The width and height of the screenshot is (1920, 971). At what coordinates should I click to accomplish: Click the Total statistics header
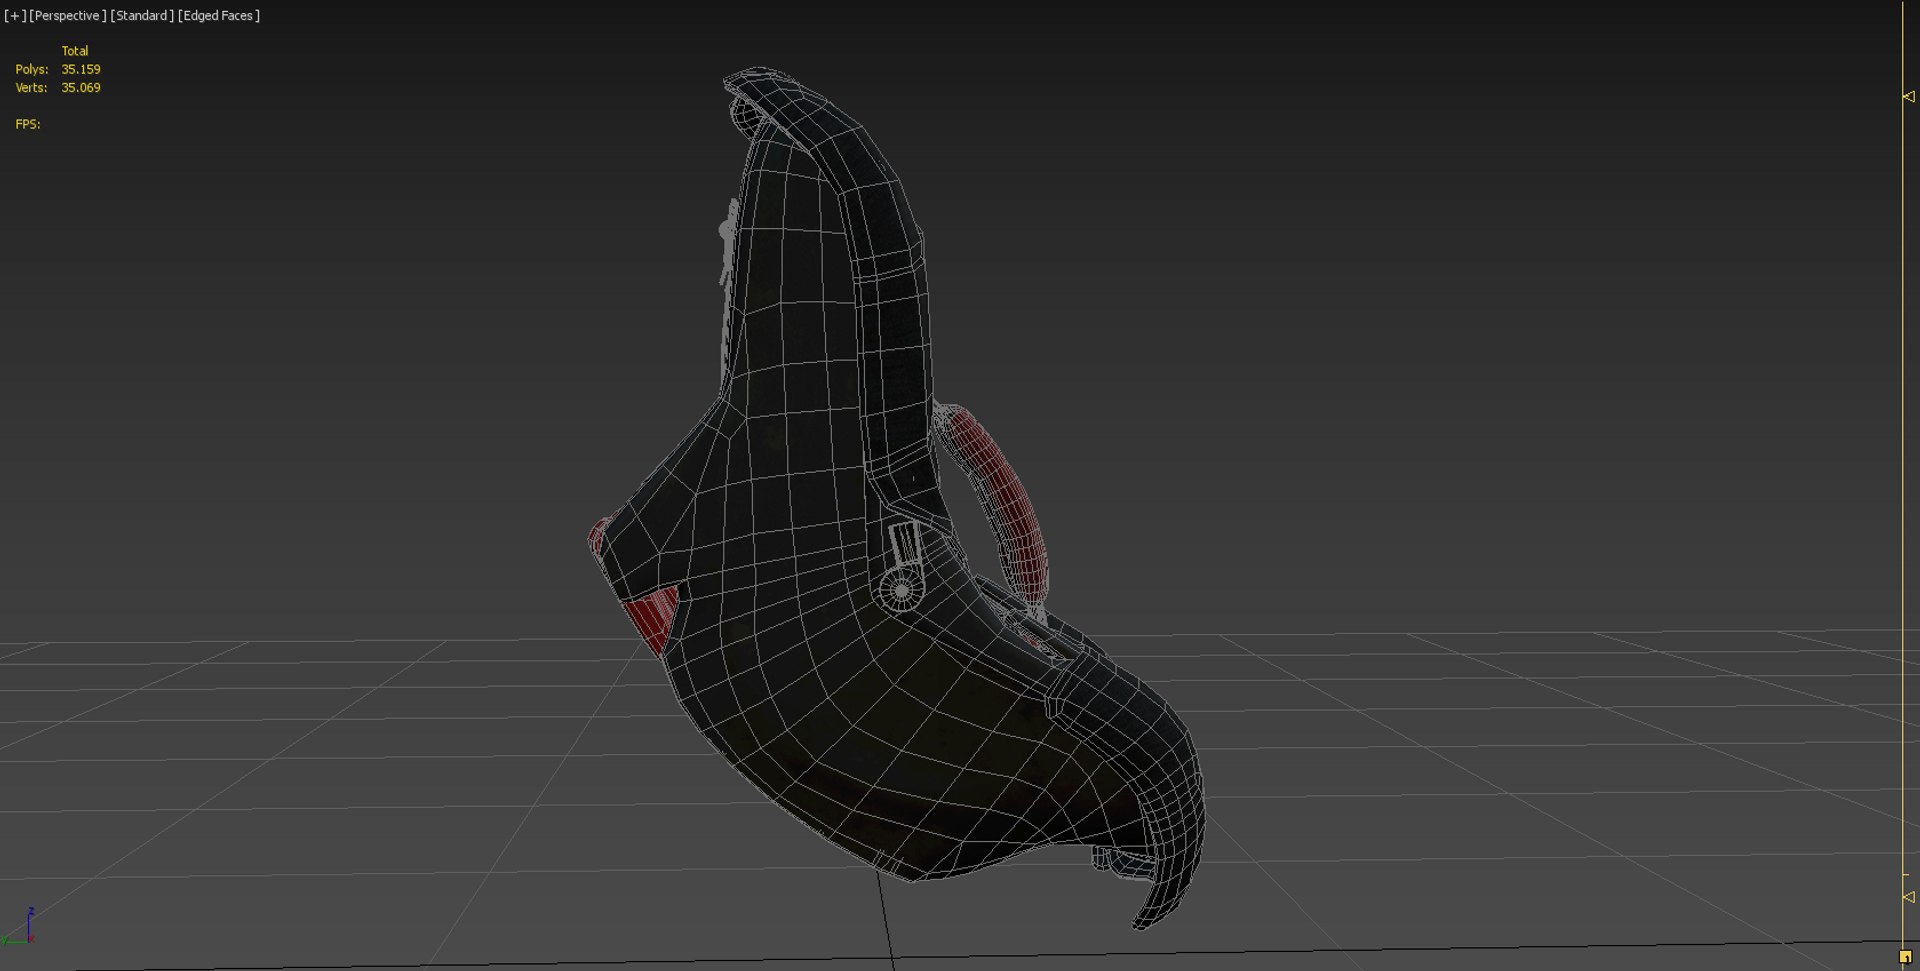[x=75, y=51]
